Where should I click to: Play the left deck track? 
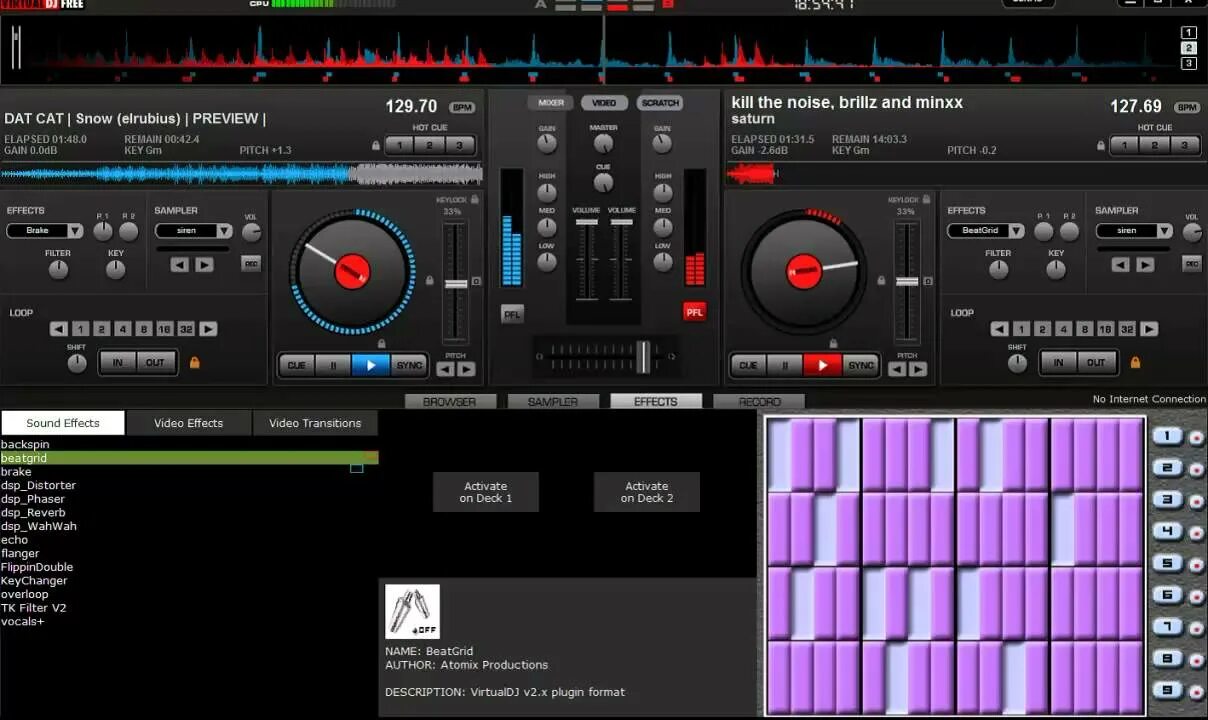pyautogui.click(x=371, y=365)
